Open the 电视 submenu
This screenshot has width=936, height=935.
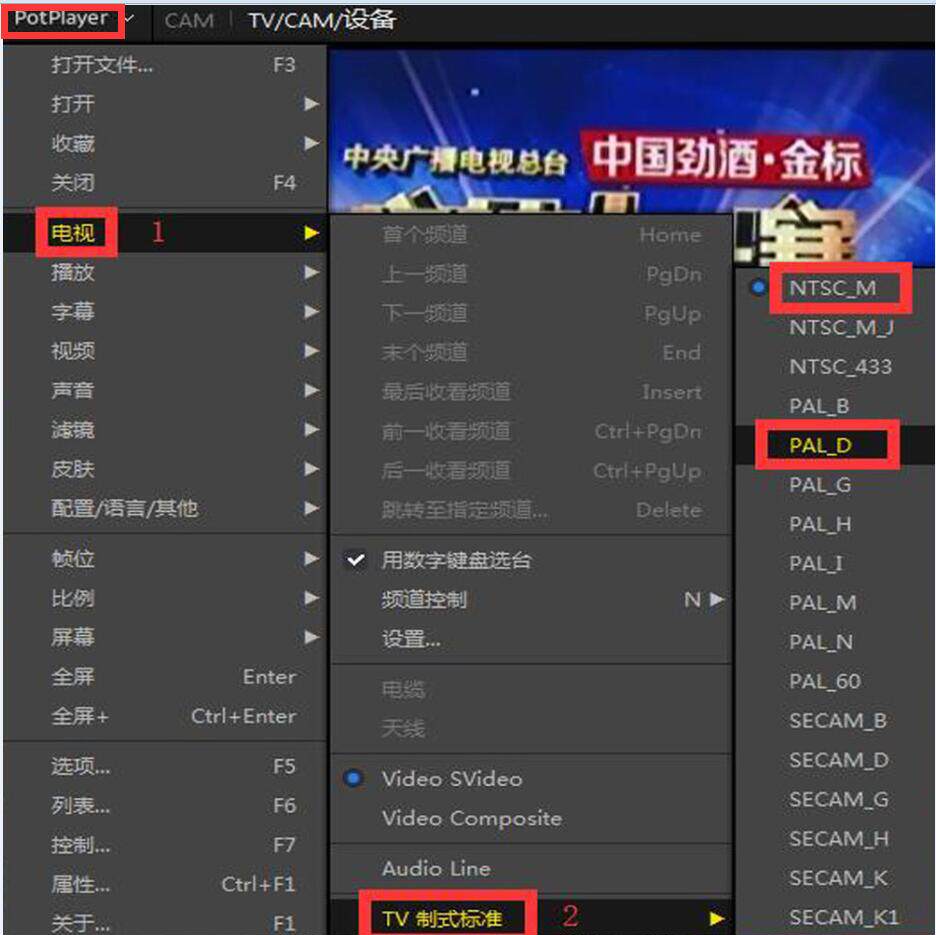click(165, 232)
